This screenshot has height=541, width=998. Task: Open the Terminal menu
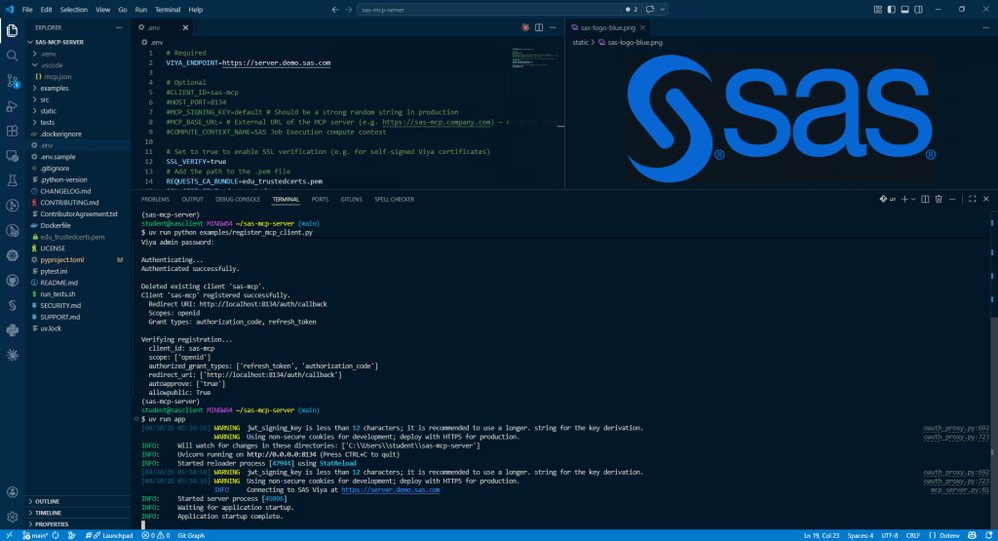[x=167, y=10]
